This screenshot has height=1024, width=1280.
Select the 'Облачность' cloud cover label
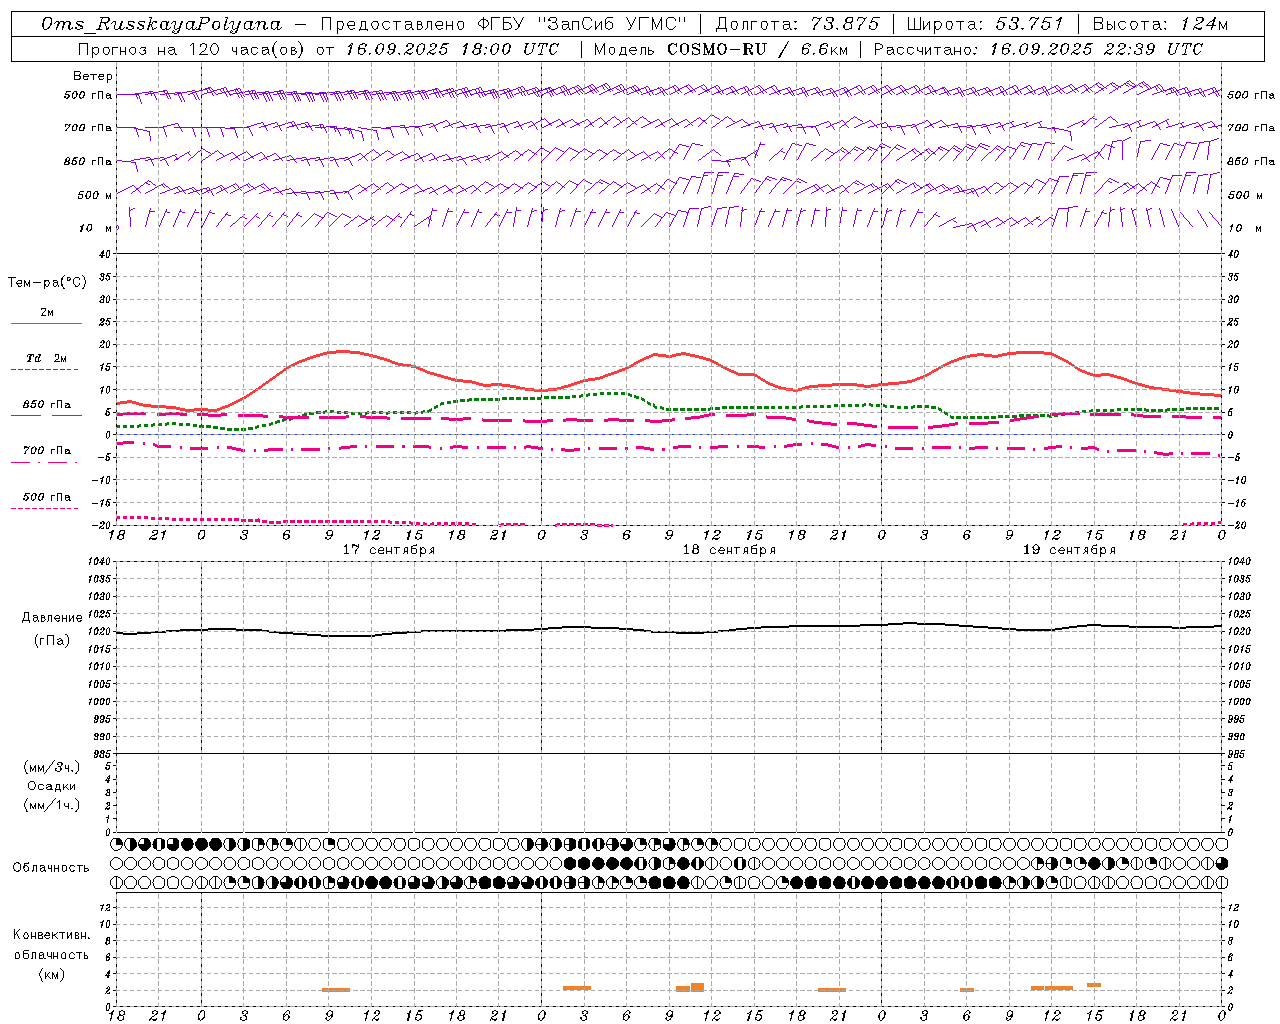point(51,868)
